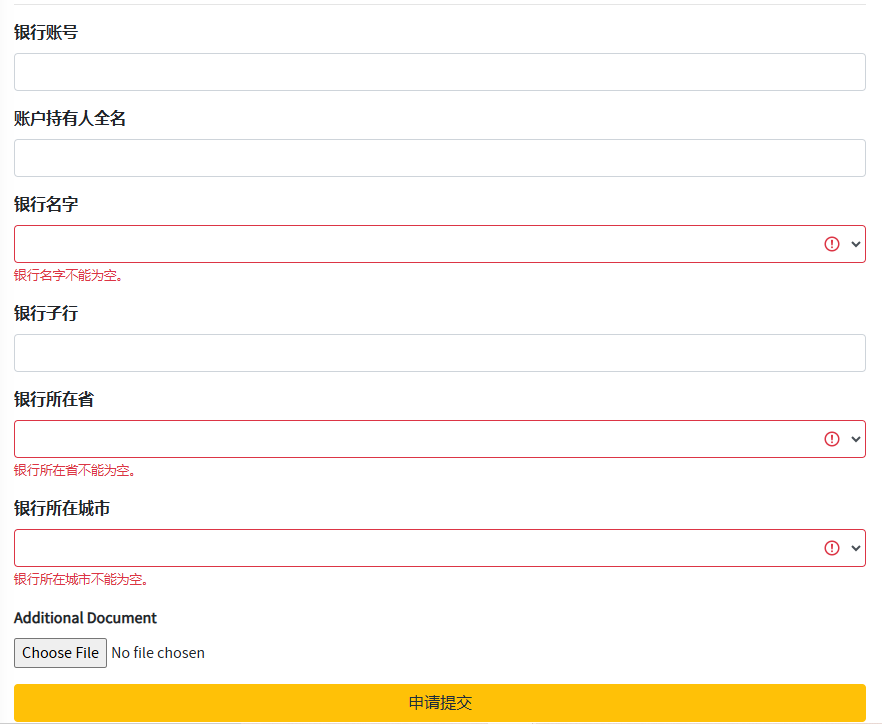Click the 银行子行 input field
This screenshot has height=724, width=882.
pos(439,353)
